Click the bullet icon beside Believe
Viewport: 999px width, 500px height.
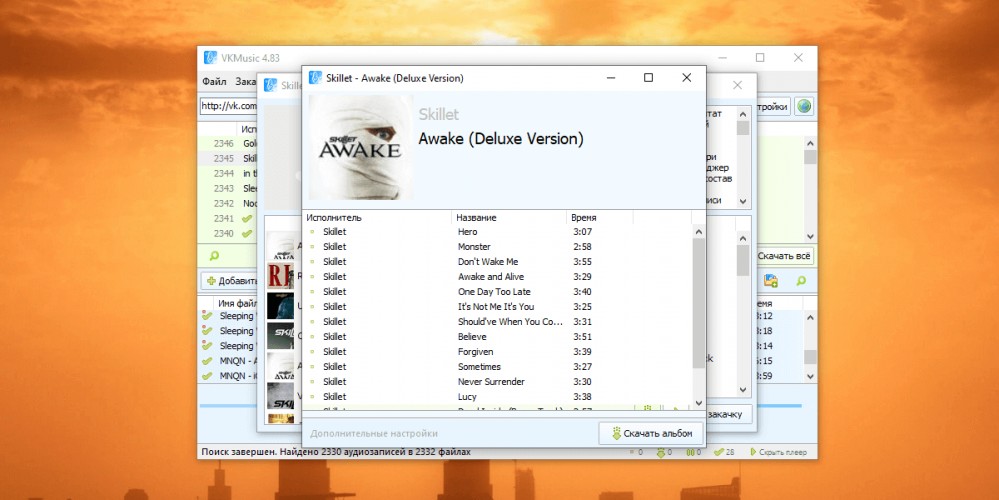pyautogui.click(x=312, y=336)
